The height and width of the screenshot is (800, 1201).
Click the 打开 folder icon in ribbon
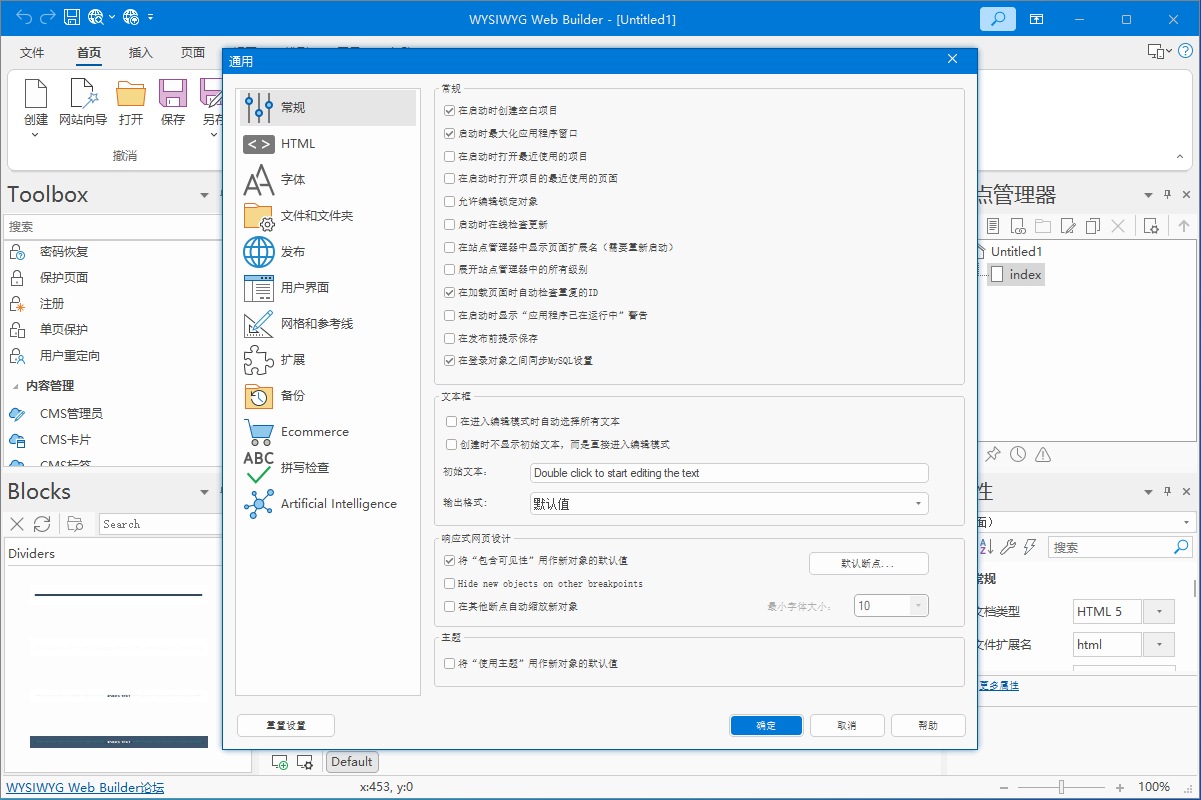(131, 93)
